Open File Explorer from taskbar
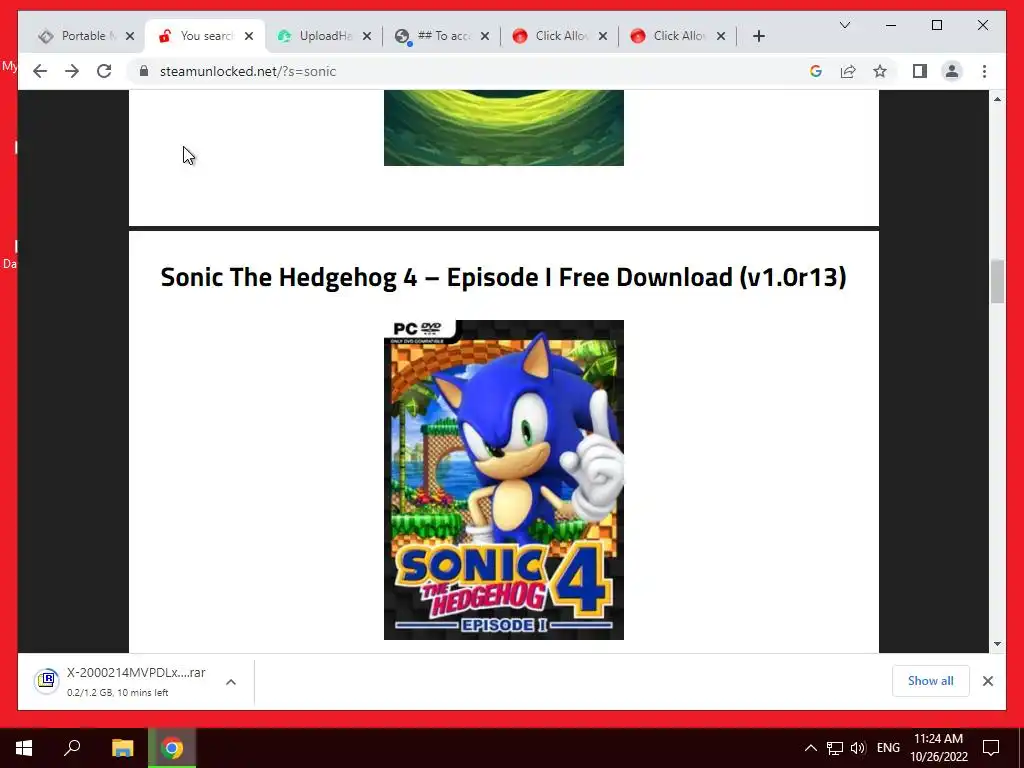Image resolution: width=1024 pixels, height=768 pixels. (122, 748)
